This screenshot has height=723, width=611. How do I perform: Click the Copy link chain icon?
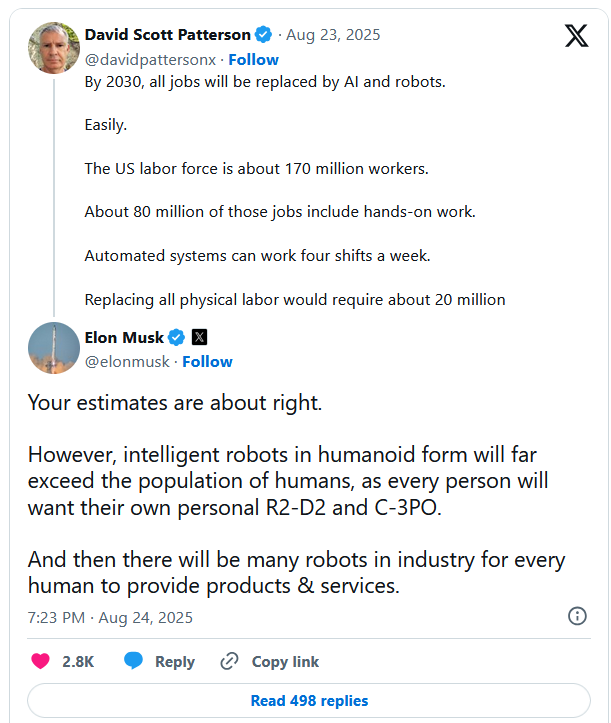click(229, 661)
